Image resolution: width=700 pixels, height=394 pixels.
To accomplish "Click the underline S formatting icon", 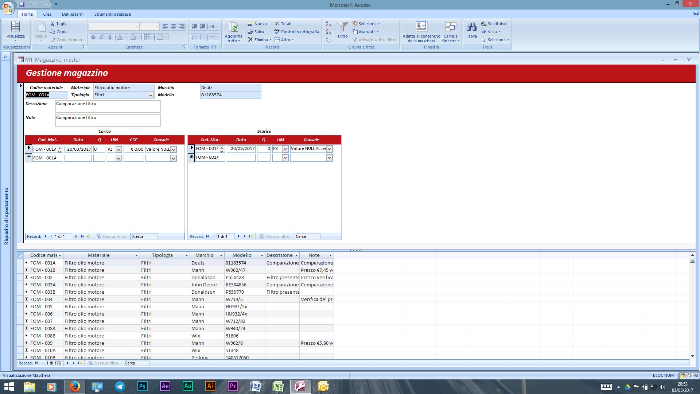I will pyautogui.click(x=110, y=37).
